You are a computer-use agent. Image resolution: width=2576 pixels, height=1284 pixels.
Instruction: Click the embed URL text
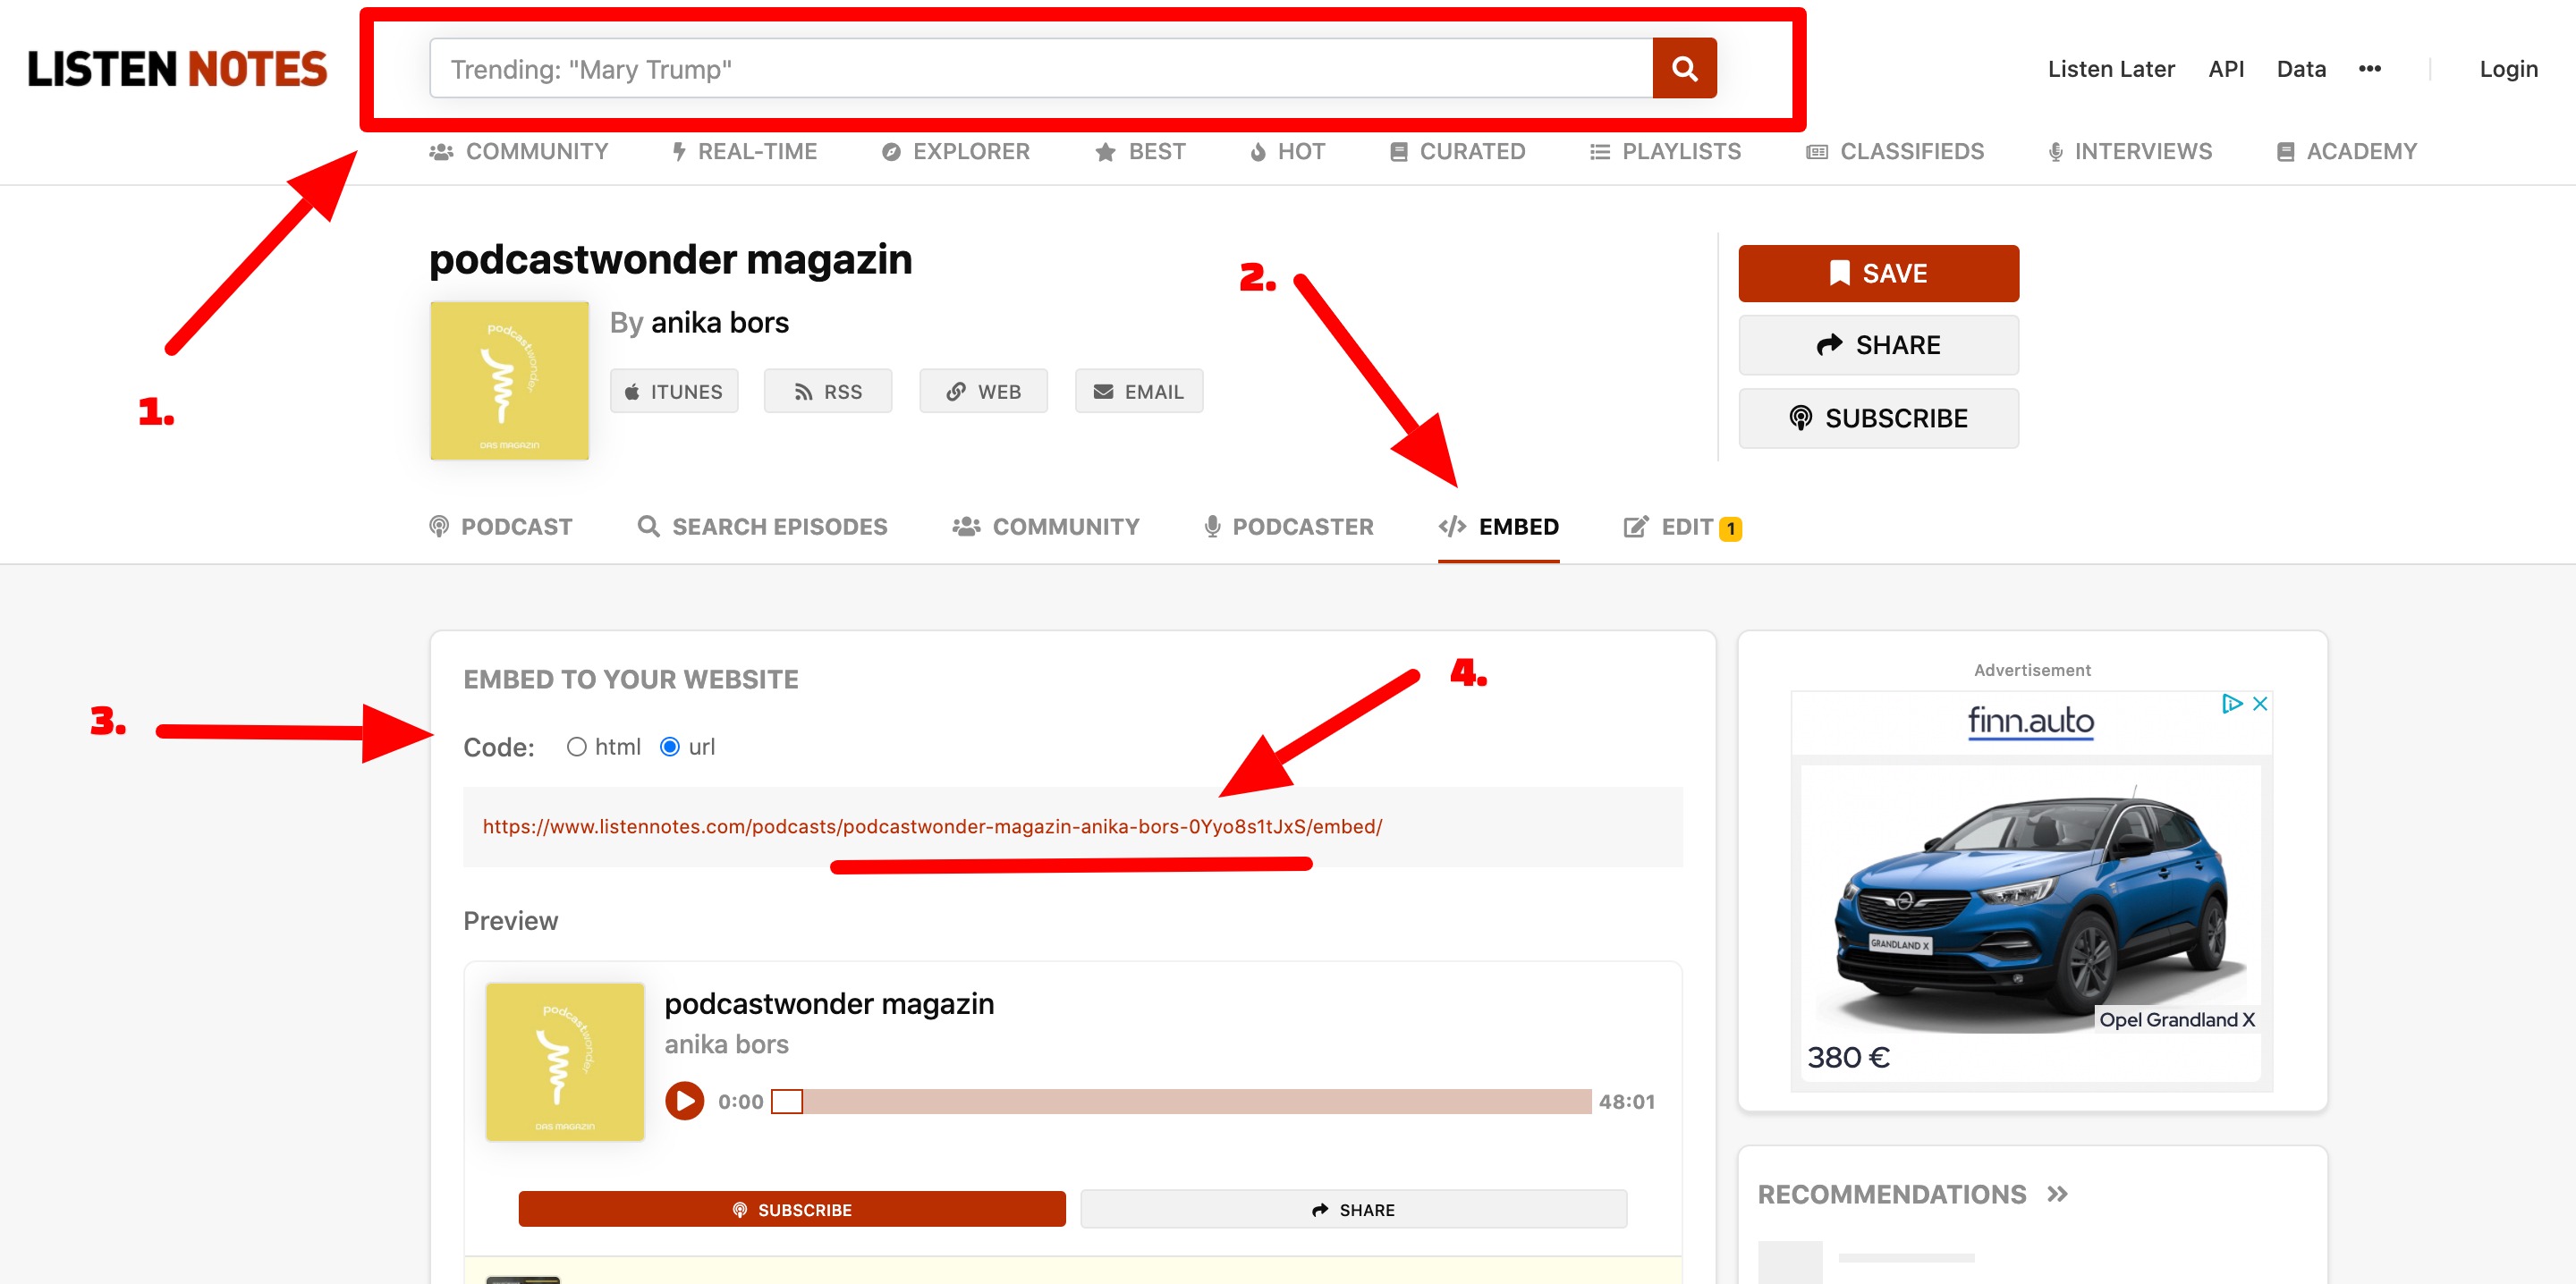[932, 826]
